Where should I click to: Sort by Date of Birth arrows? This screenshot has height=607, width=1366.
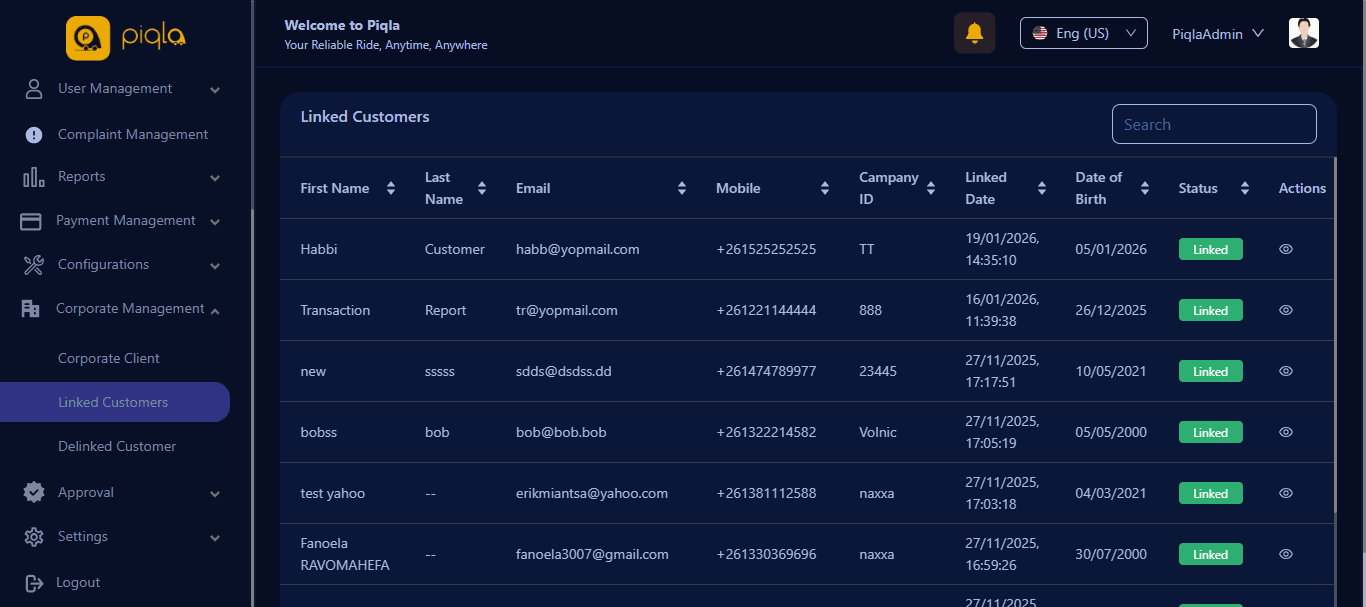point(1145,188)
